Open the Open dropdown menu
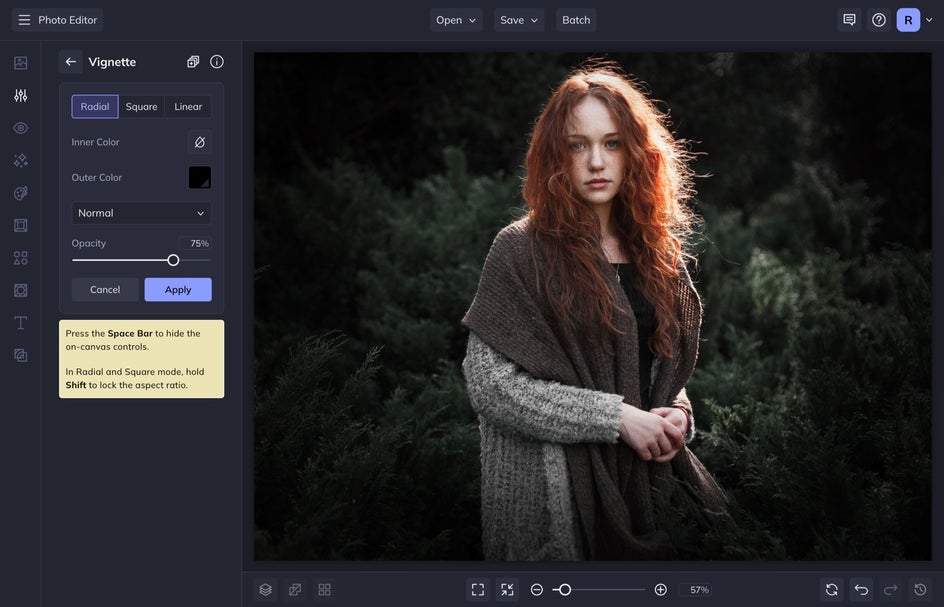944x607 pixels. [456, 20]
